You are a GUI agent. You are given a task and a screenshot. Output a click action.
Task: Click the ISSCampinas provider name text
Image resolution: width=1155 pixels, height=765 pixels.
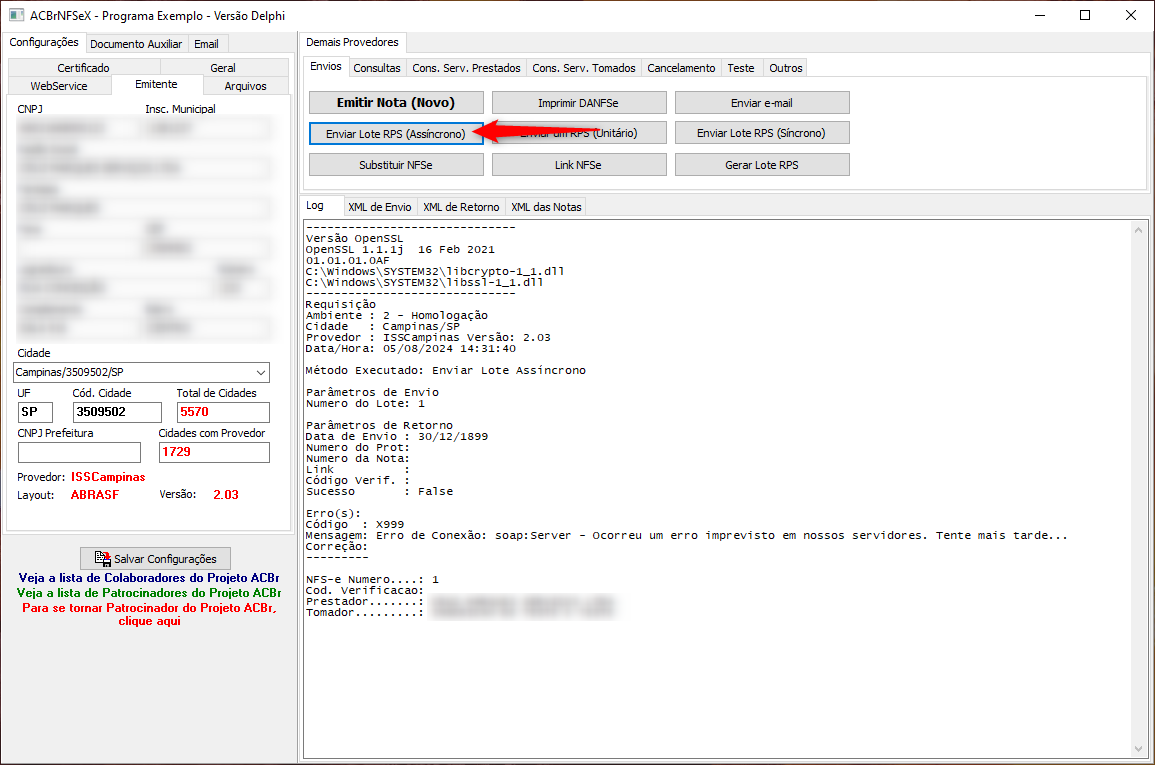108,477
